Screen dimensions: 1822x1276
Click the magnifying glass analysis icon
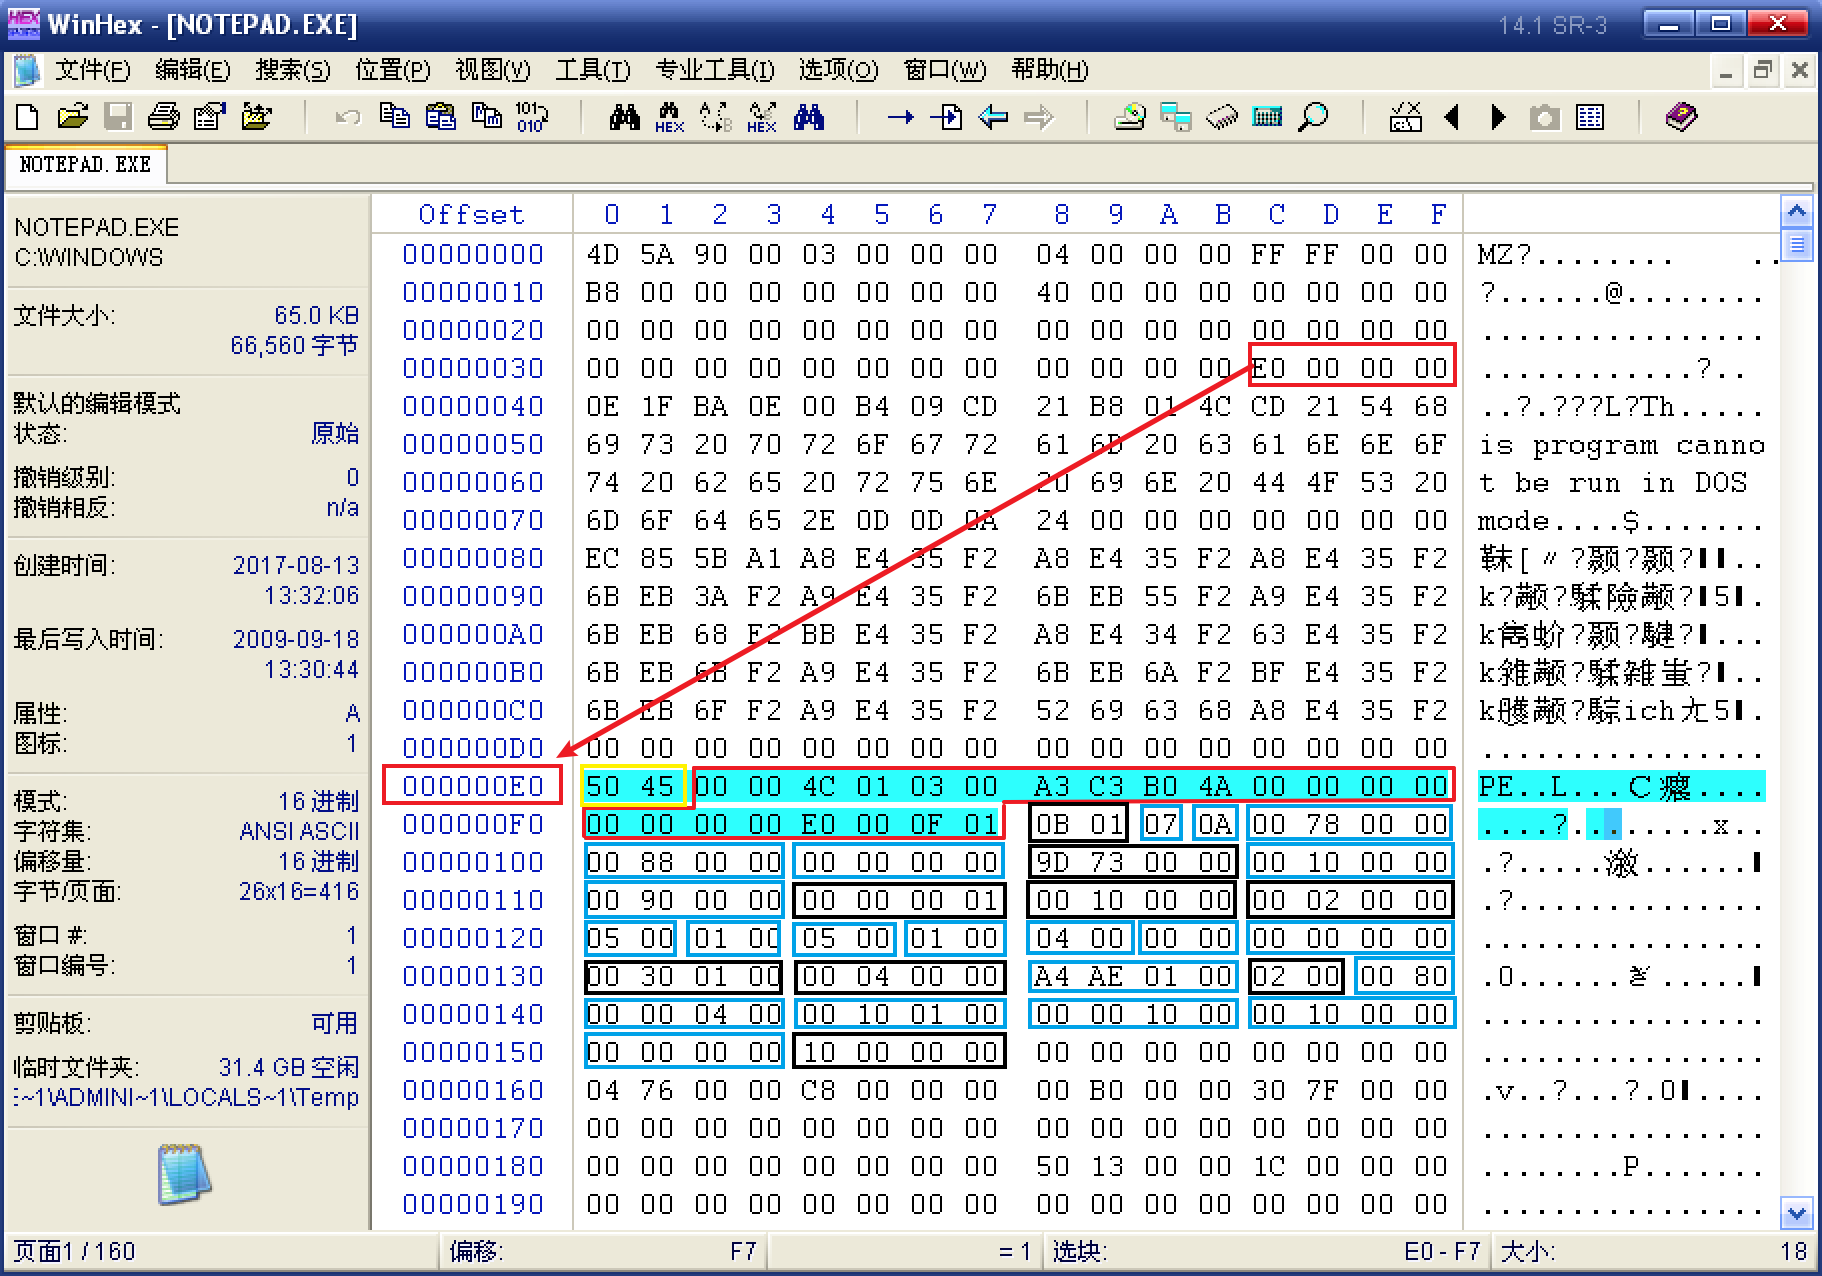[1313, 117]
